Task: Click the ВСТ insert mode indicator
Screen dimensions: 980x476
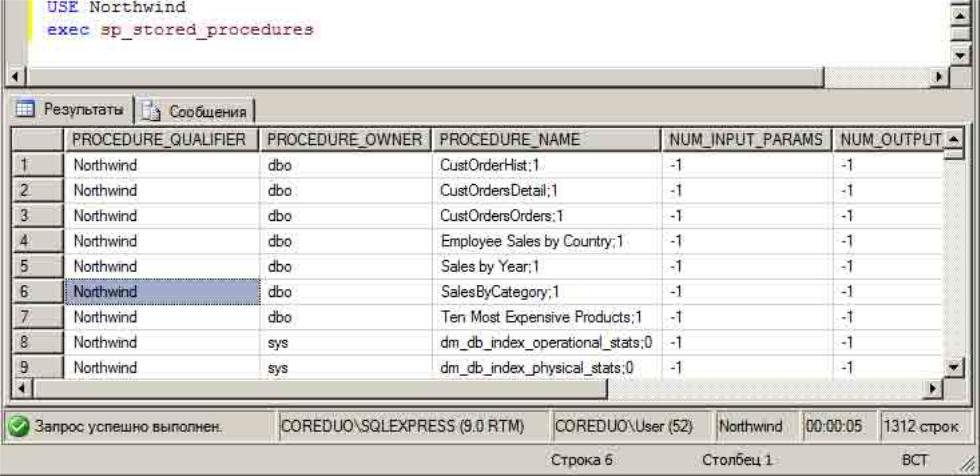Action: coord(914,460)
